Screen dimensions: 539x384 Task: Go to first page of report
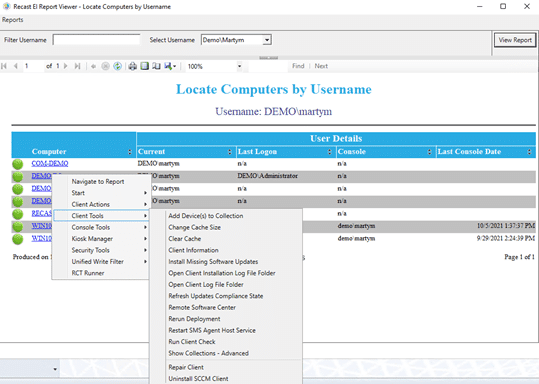click(4, 66)
